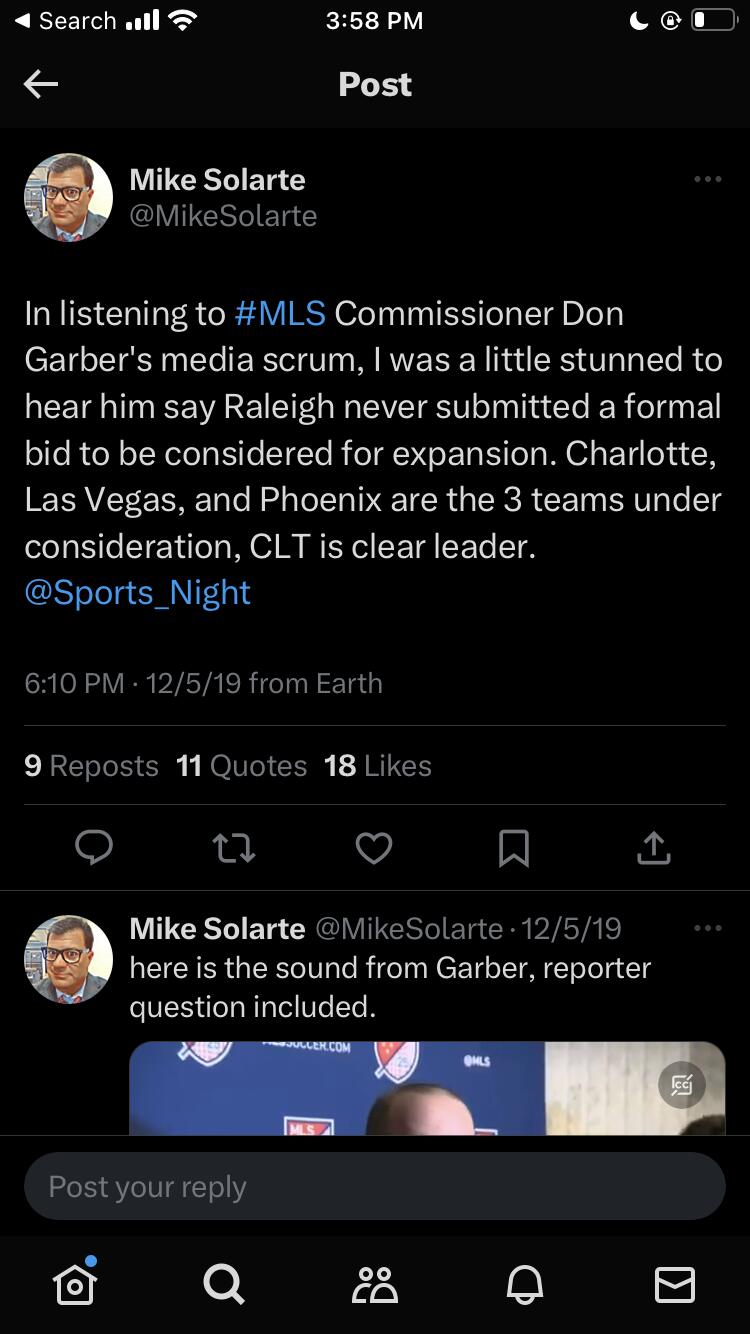This screenshot has height=1334, width=750.
Task: Open more options on main post
Action: point(707,180)
